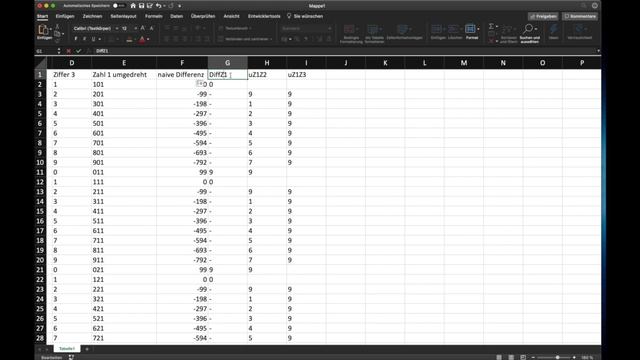
Task: Click the decrease font size icon
Action: (x=151, y=28)
